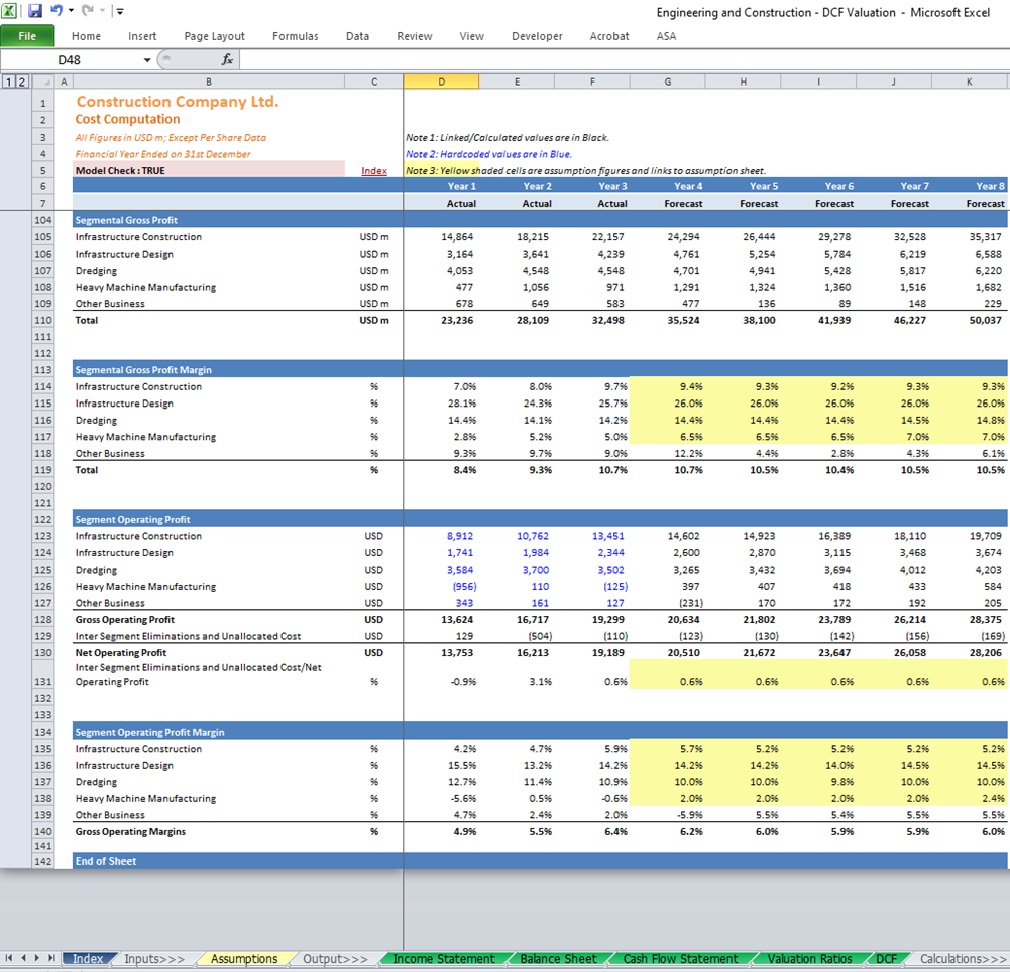Switch to the Output>>> sheet tab
Viewport: 1010px width, 972px height.
click(335, 958)
